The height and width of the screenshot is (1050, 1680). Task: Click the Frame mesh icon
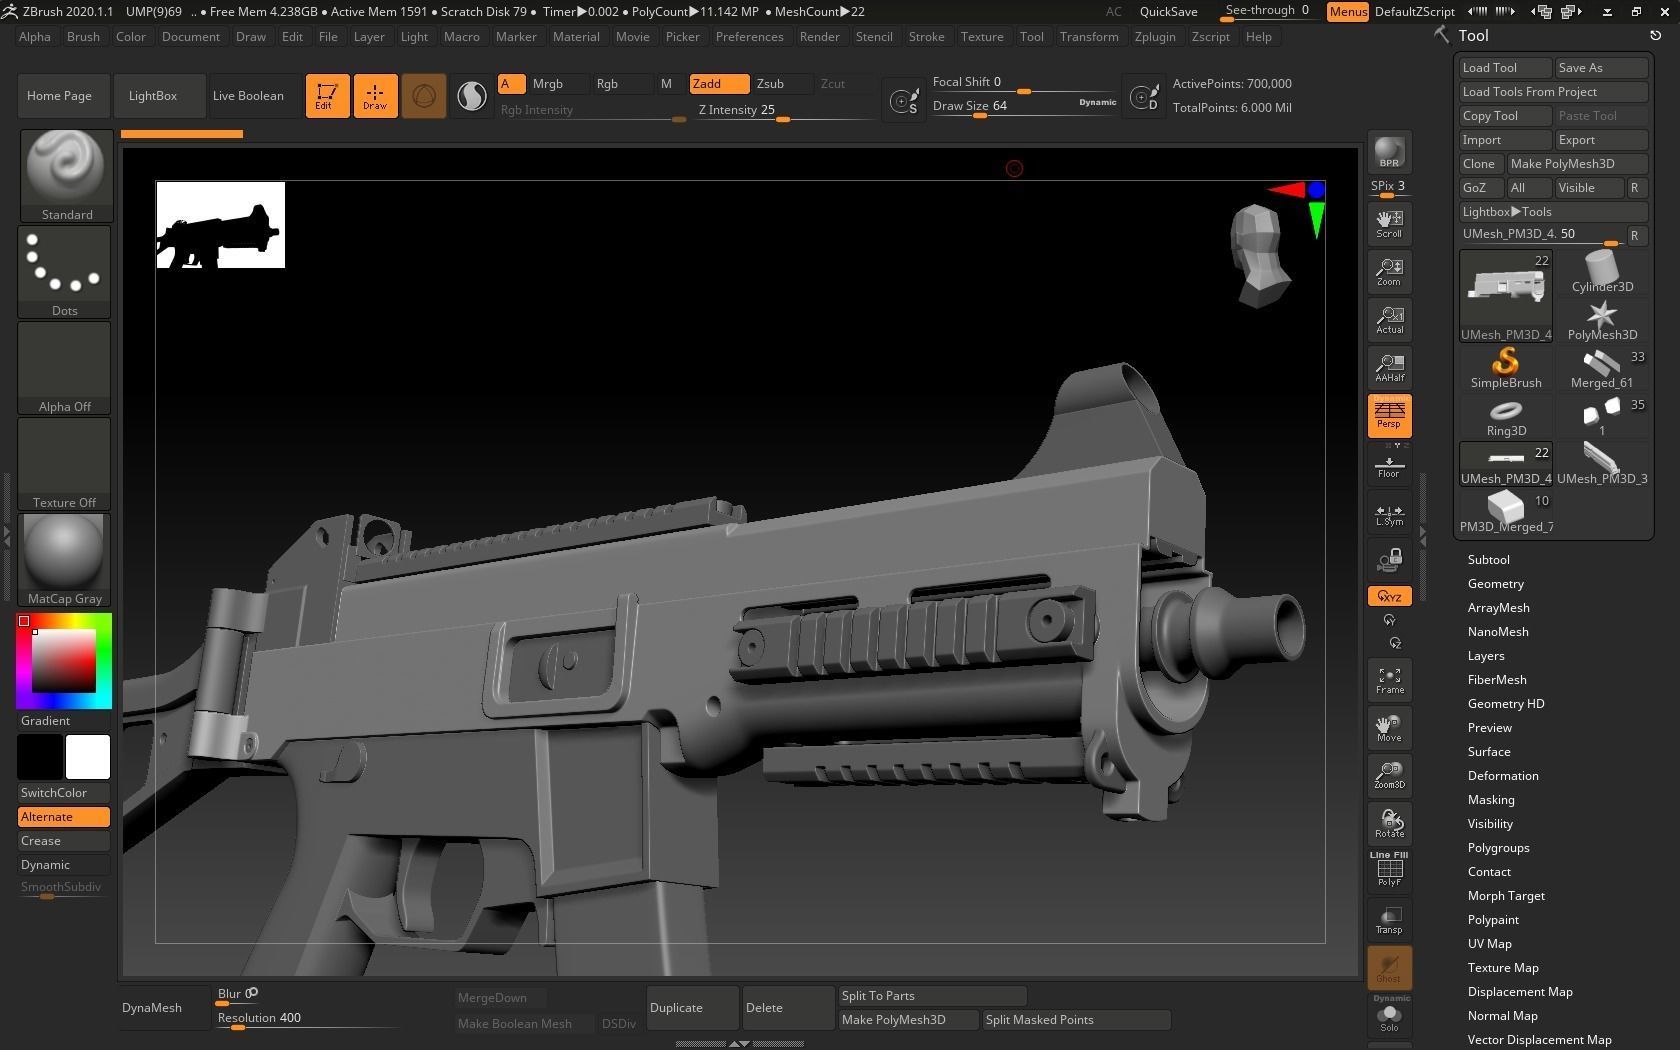coord(1389,680)
